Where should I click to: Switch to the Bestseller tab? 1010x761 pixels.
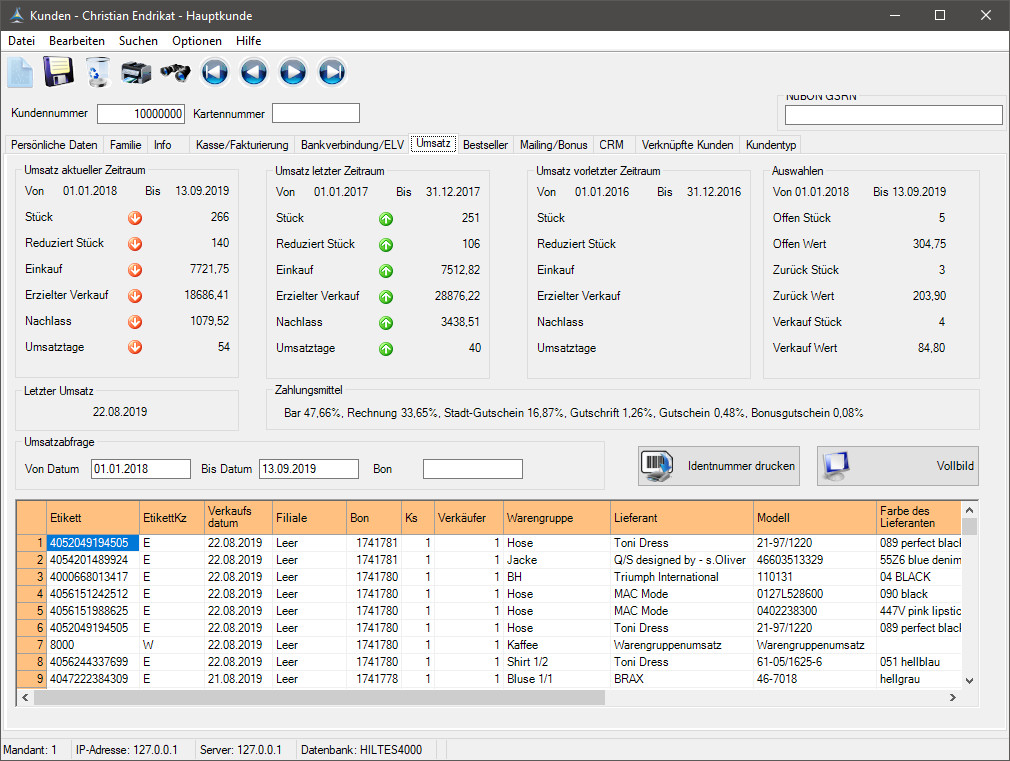click(x=486, y=145)
